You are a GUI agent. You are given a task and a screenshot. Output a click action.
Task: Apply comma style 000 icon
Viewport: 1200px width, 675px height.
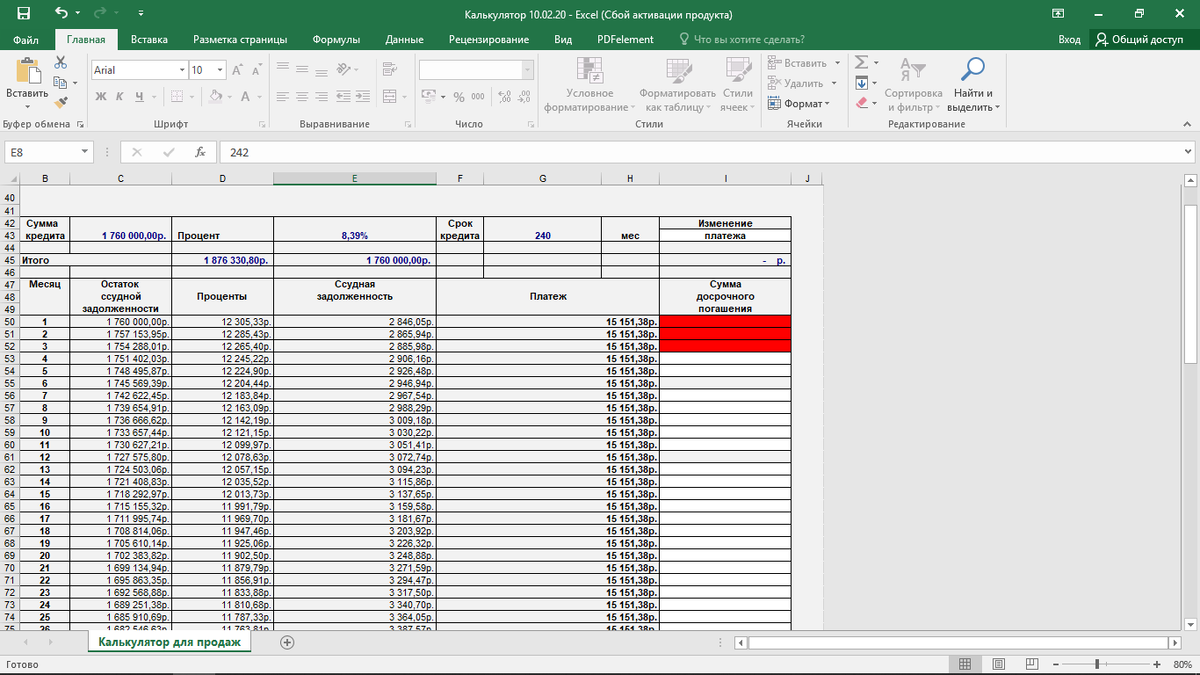point(478,97)
